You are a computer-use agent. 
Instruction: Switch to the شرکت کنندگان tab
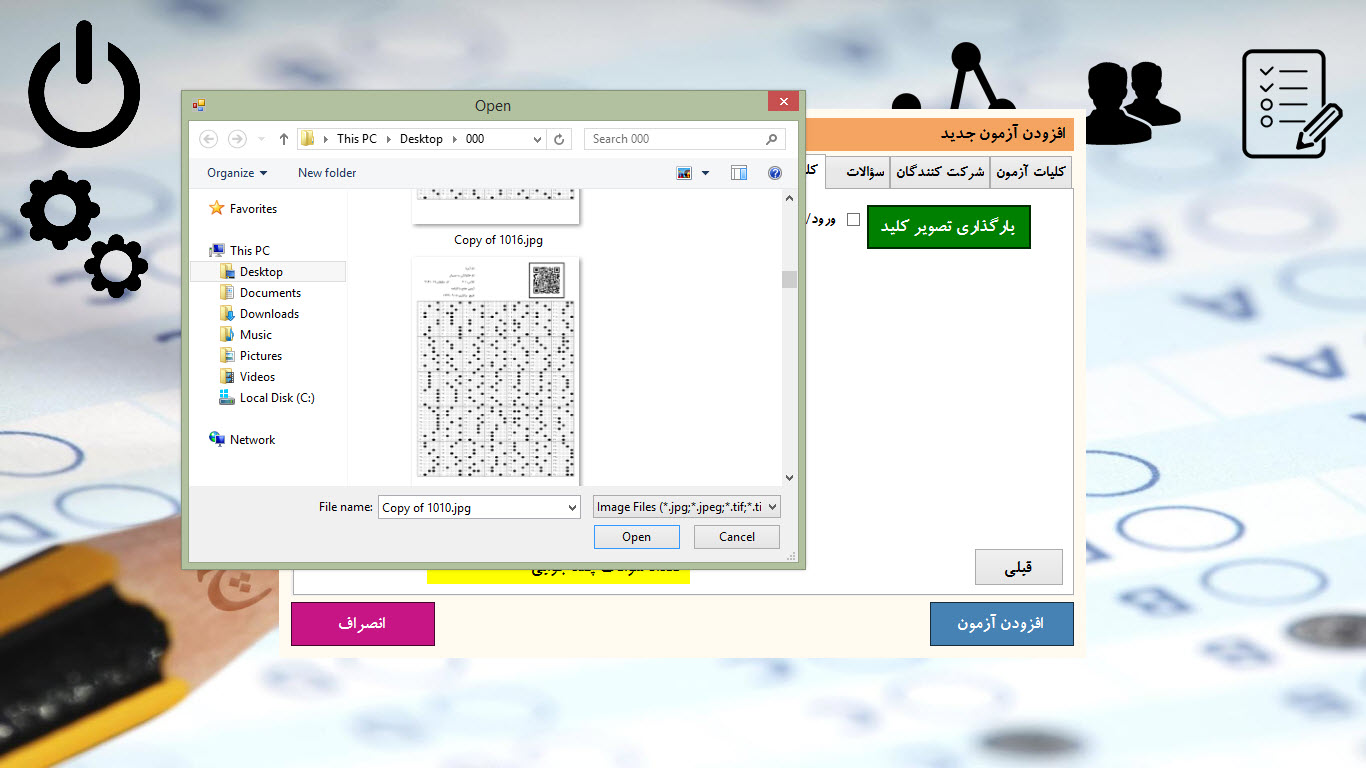[940, 172]
